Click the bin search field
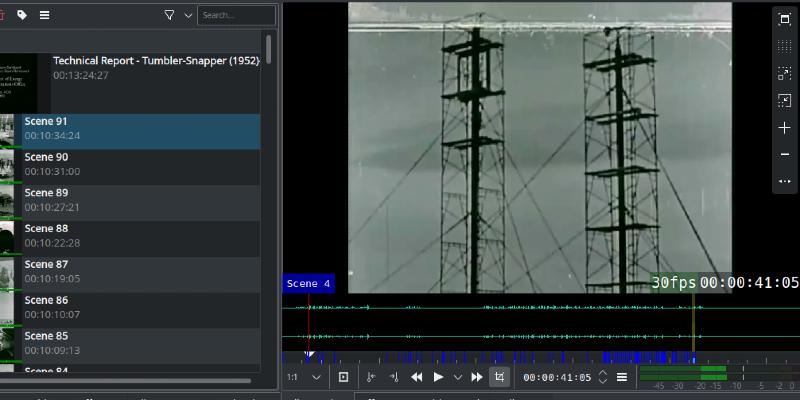 coord(236,15)
